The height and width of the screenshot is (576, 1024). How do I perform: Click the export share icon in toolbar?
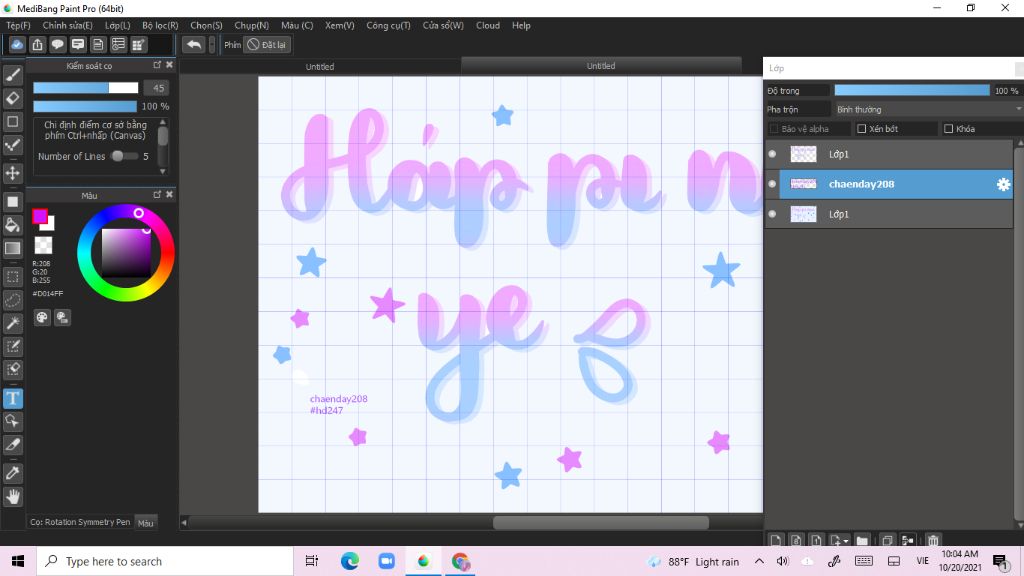37,44
